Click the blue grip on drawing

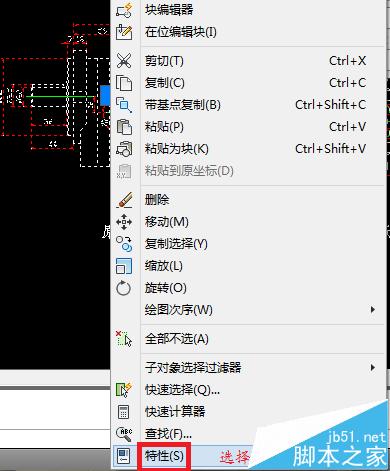105,96
